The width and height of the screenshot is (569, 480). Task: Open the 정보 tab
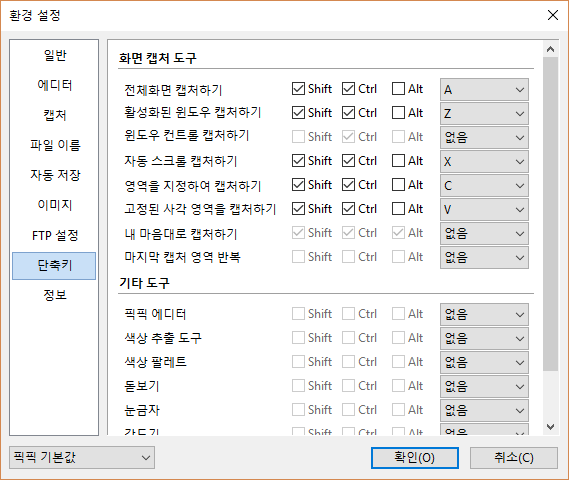pos(54,295)
